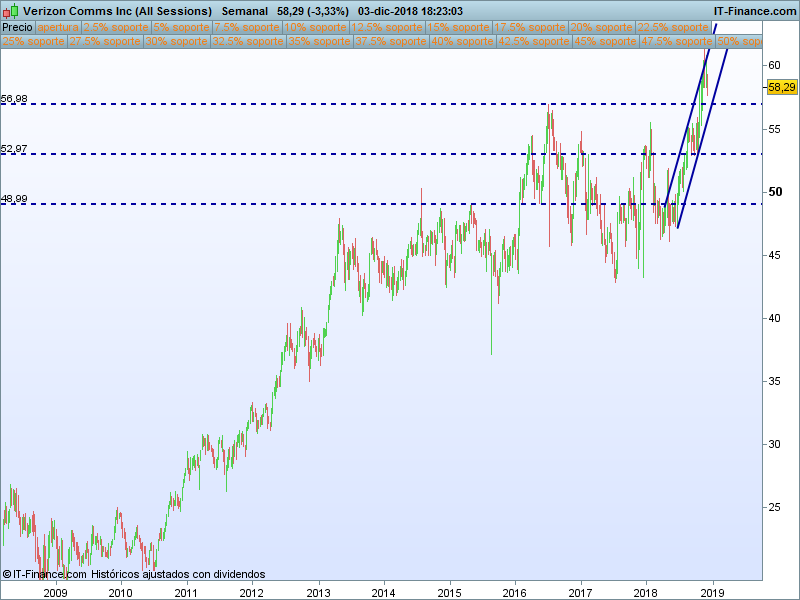Click the 25% soporte label
The image size is (800, 600).
(34, 41)
